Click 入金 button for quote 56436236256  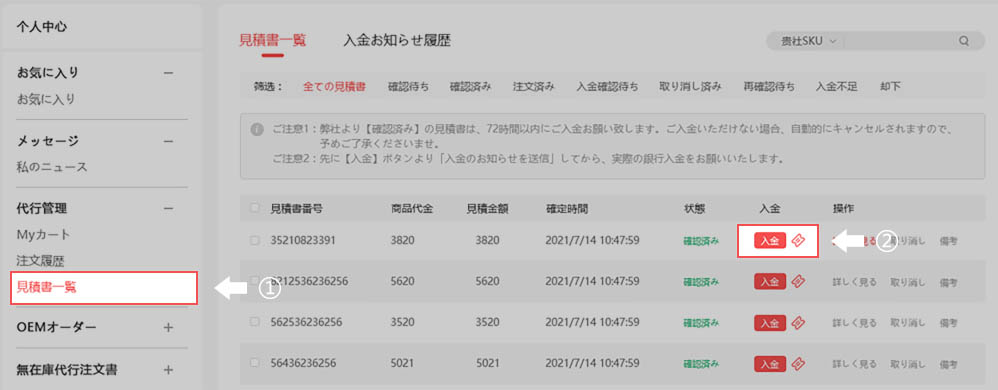[770, 364]
